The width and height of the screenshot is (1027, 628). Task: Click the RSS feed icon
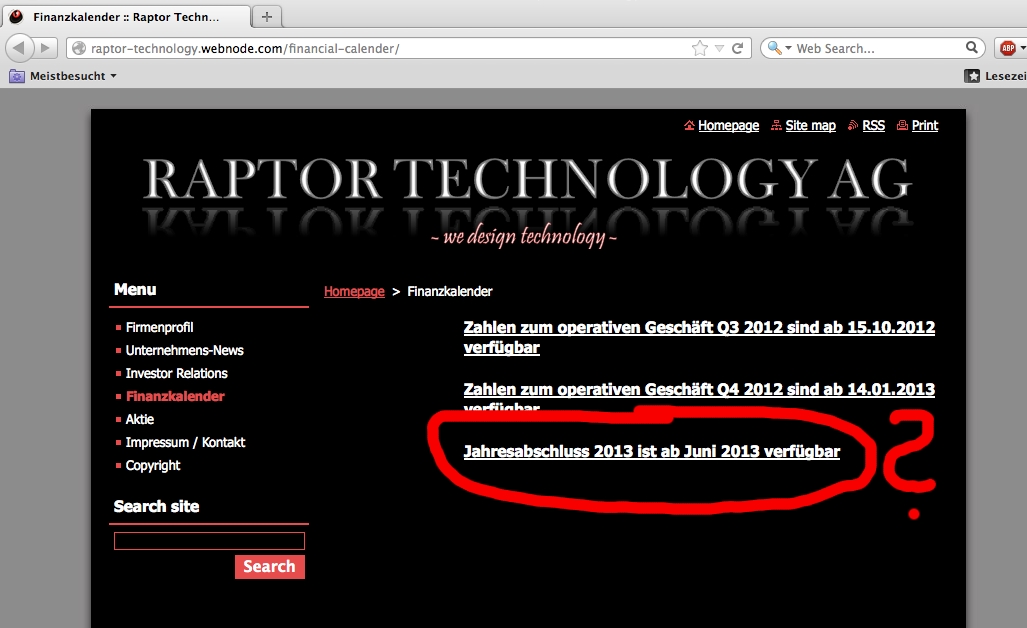[x=851, y=125]
